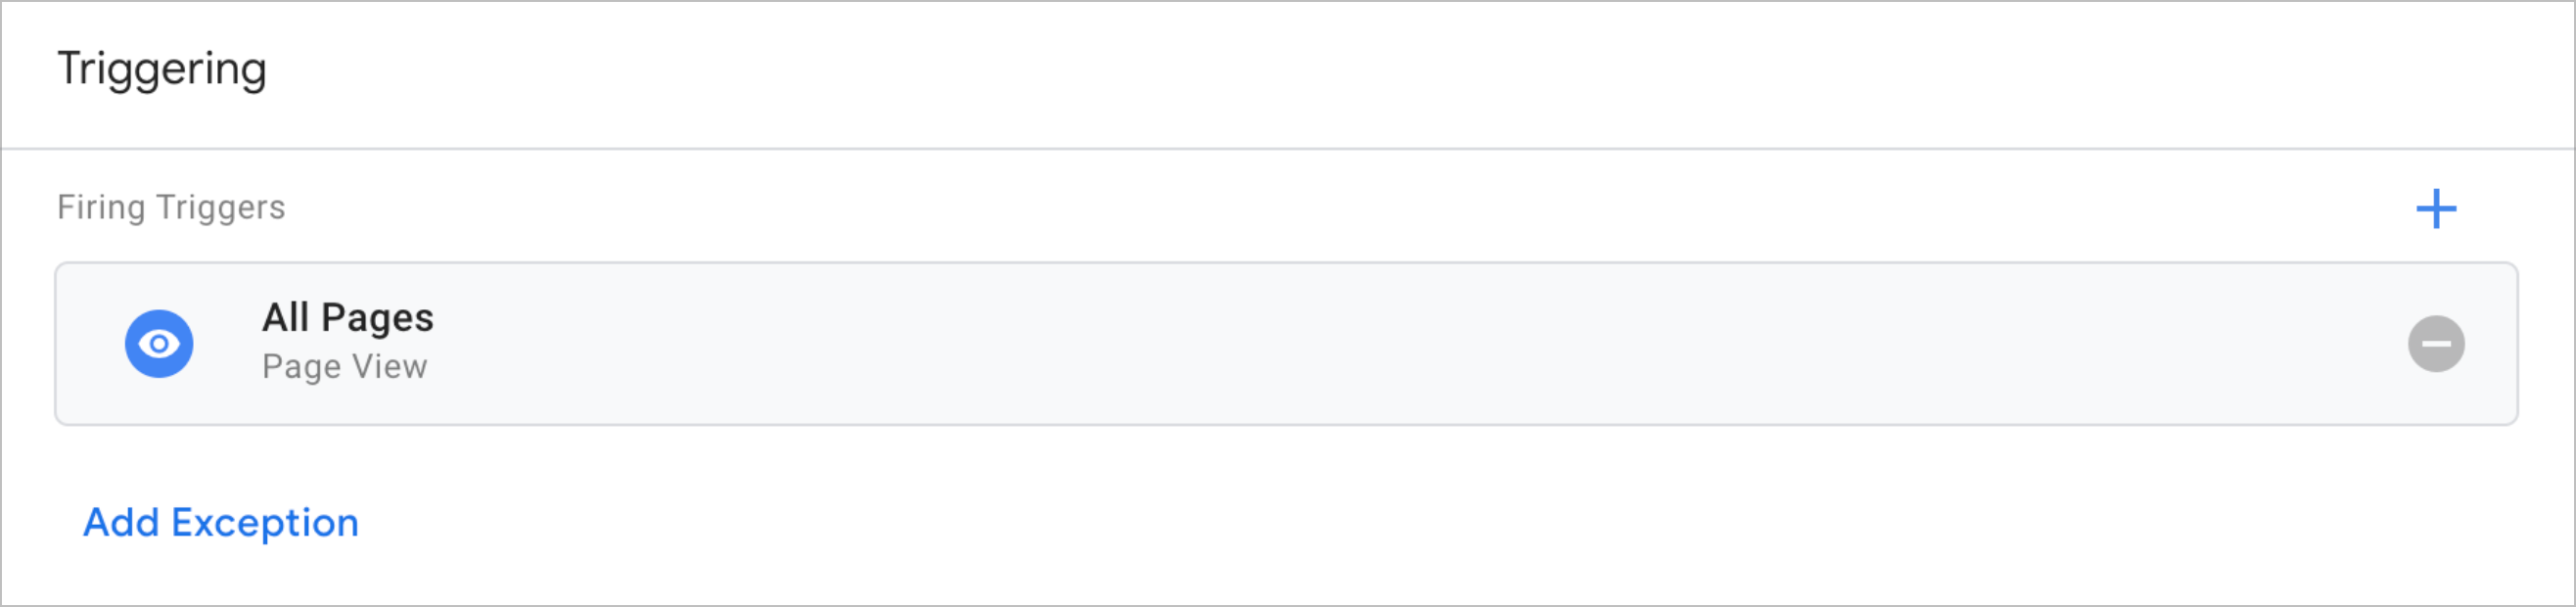Click the Page View trigger type text
The width and height of the screenshot is (2576, 607).
click(345, 367)
